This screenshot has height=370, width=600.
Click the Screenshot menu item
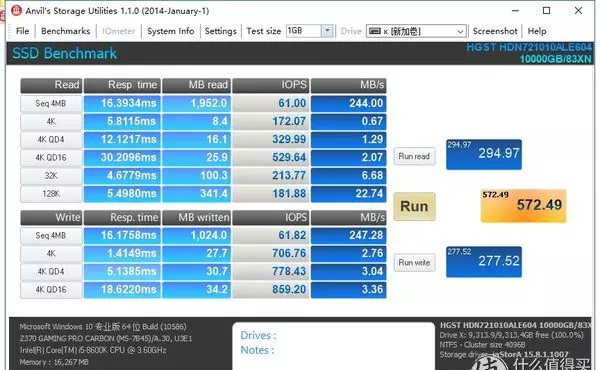point(495,31)
